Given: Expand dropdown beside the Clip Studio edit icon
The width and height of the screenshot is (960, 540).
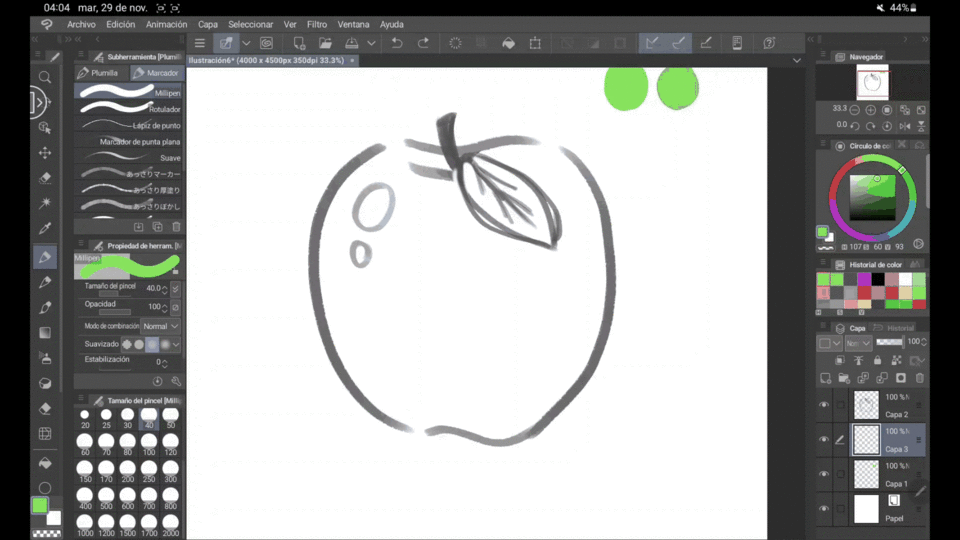Looking at the screenshot, I should (x=246, y=43).
